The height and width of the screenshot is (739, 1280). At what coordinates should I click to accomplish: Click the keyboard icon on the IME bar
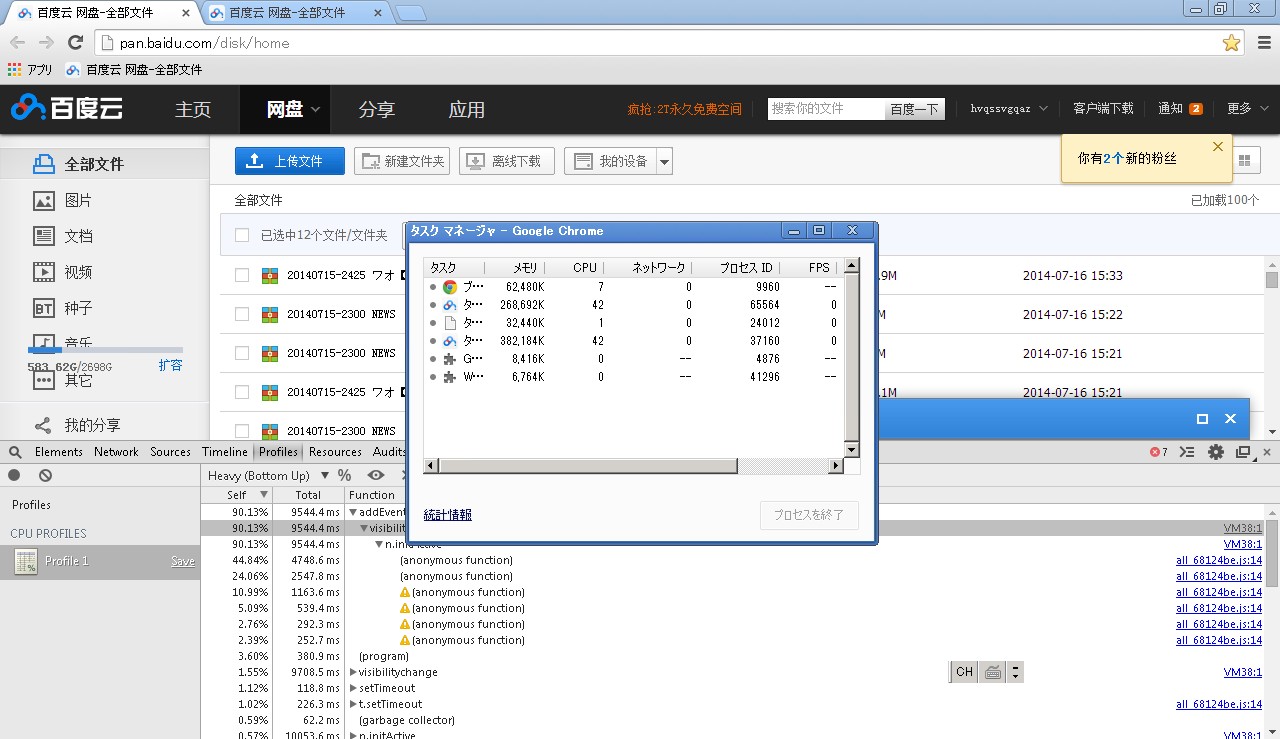tap(993, 672)
